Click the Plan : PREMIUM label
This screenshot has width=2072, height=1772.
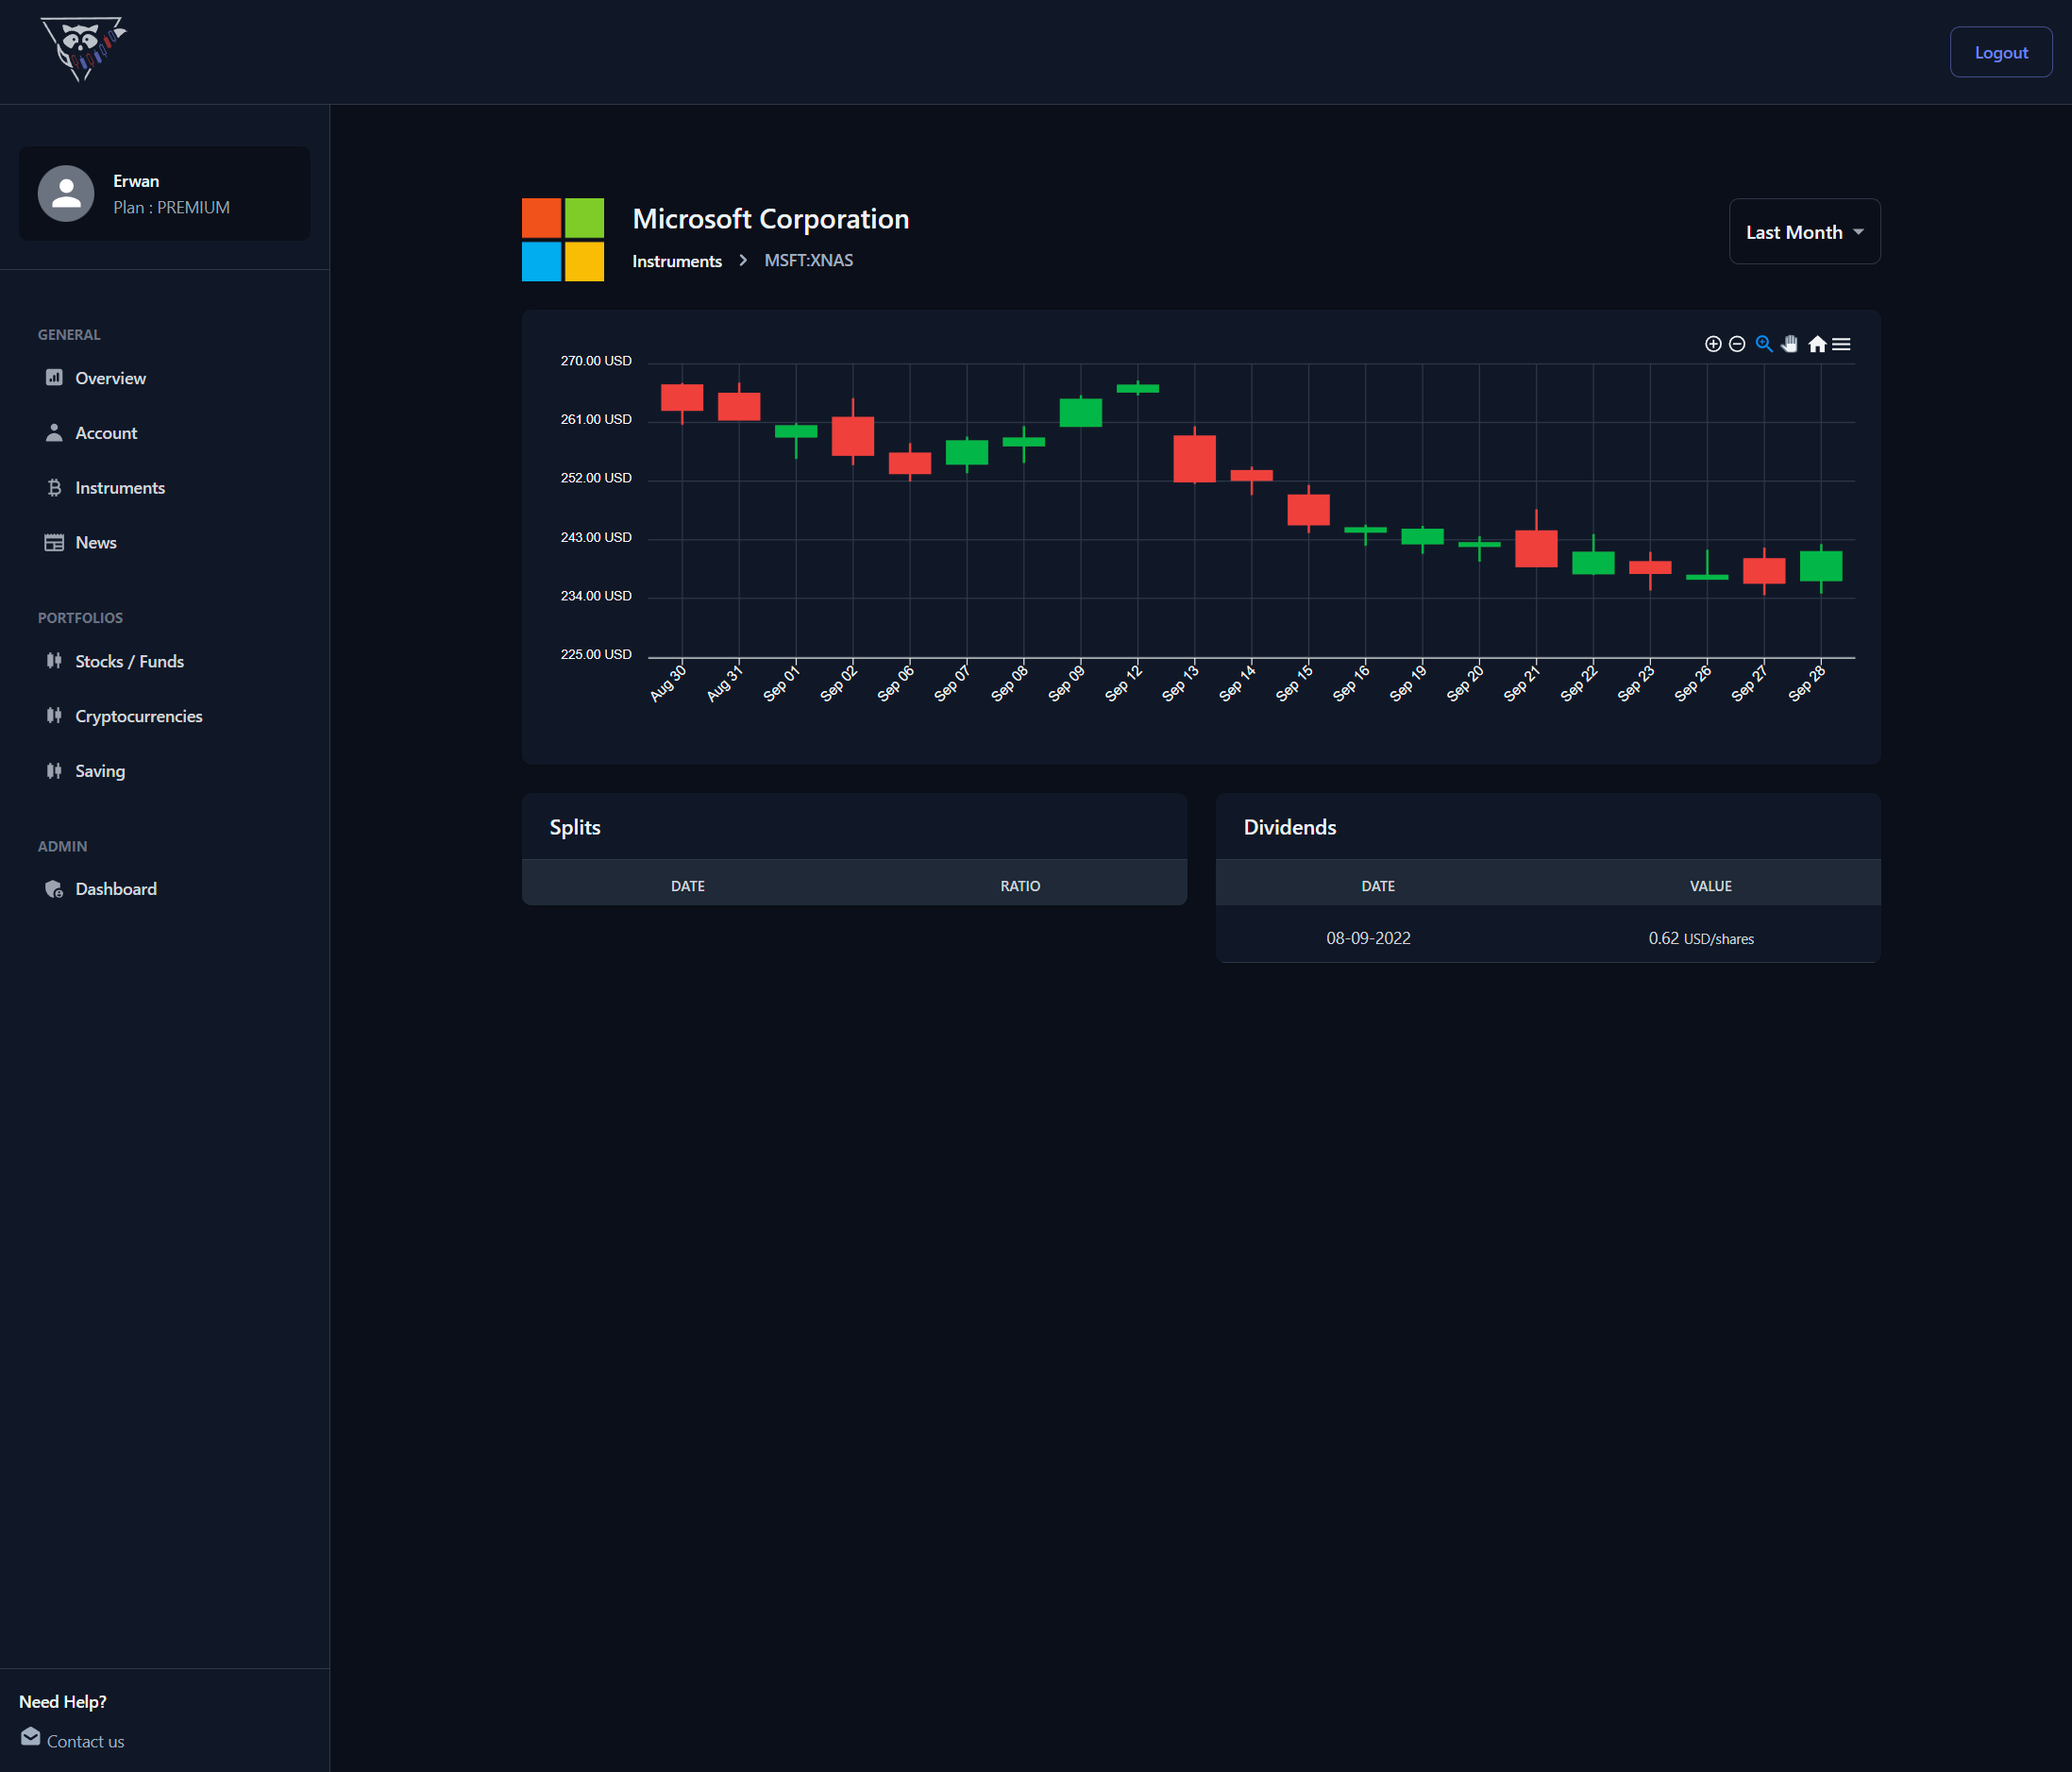point(171,207)
